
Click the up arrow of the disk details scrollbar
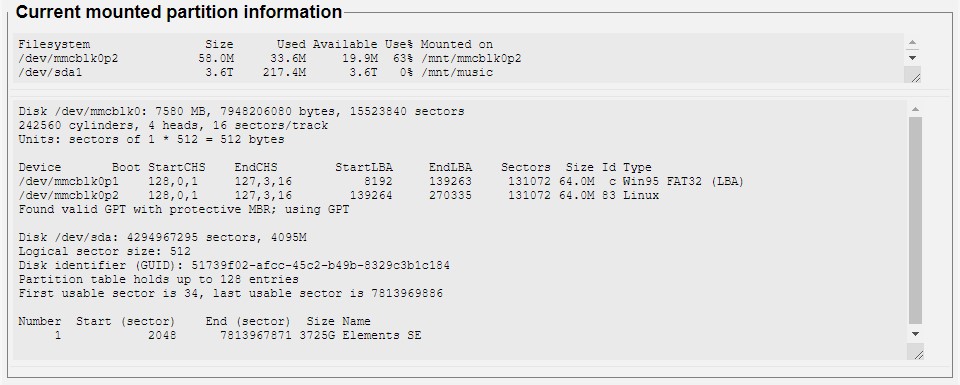[915, 109]
